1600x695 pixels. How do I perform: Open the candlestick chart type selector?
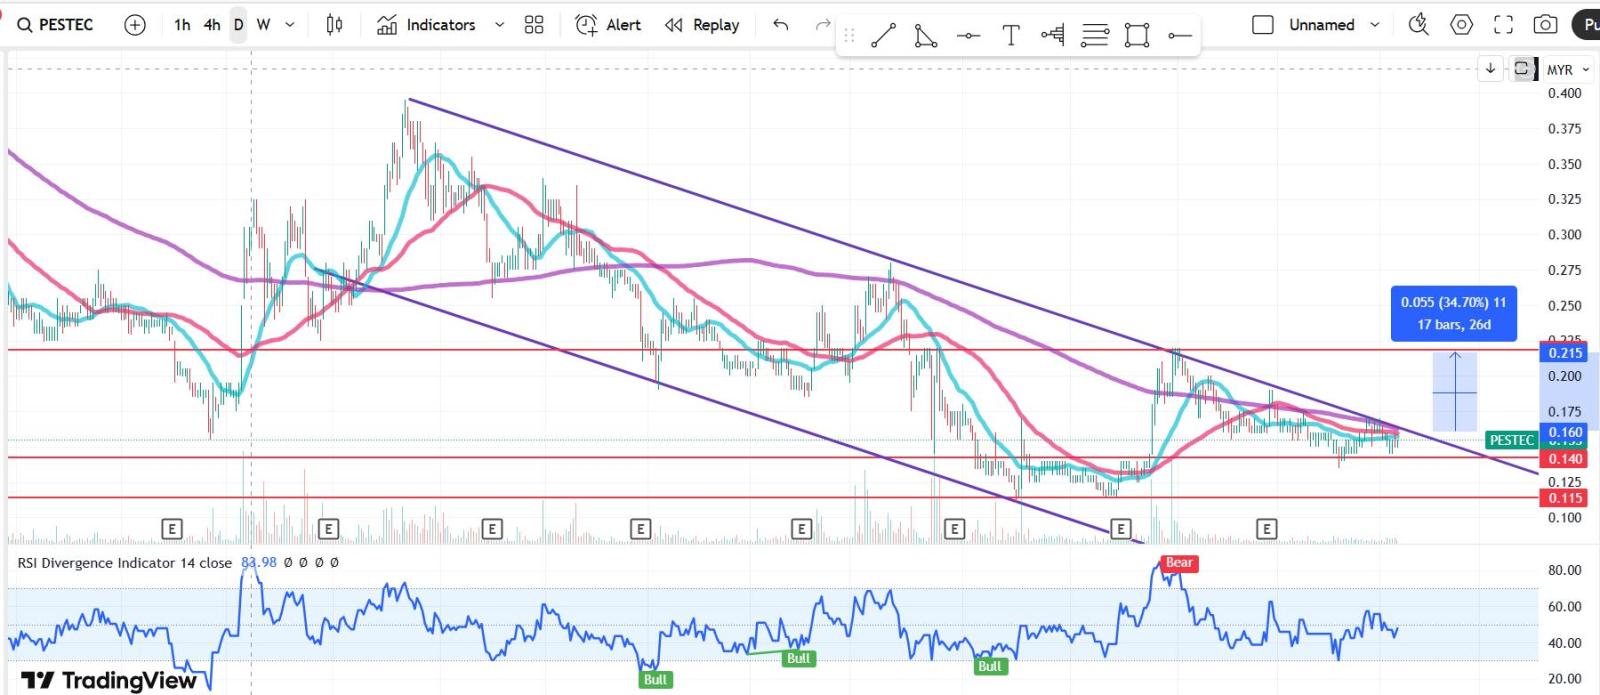coord(335,25)
